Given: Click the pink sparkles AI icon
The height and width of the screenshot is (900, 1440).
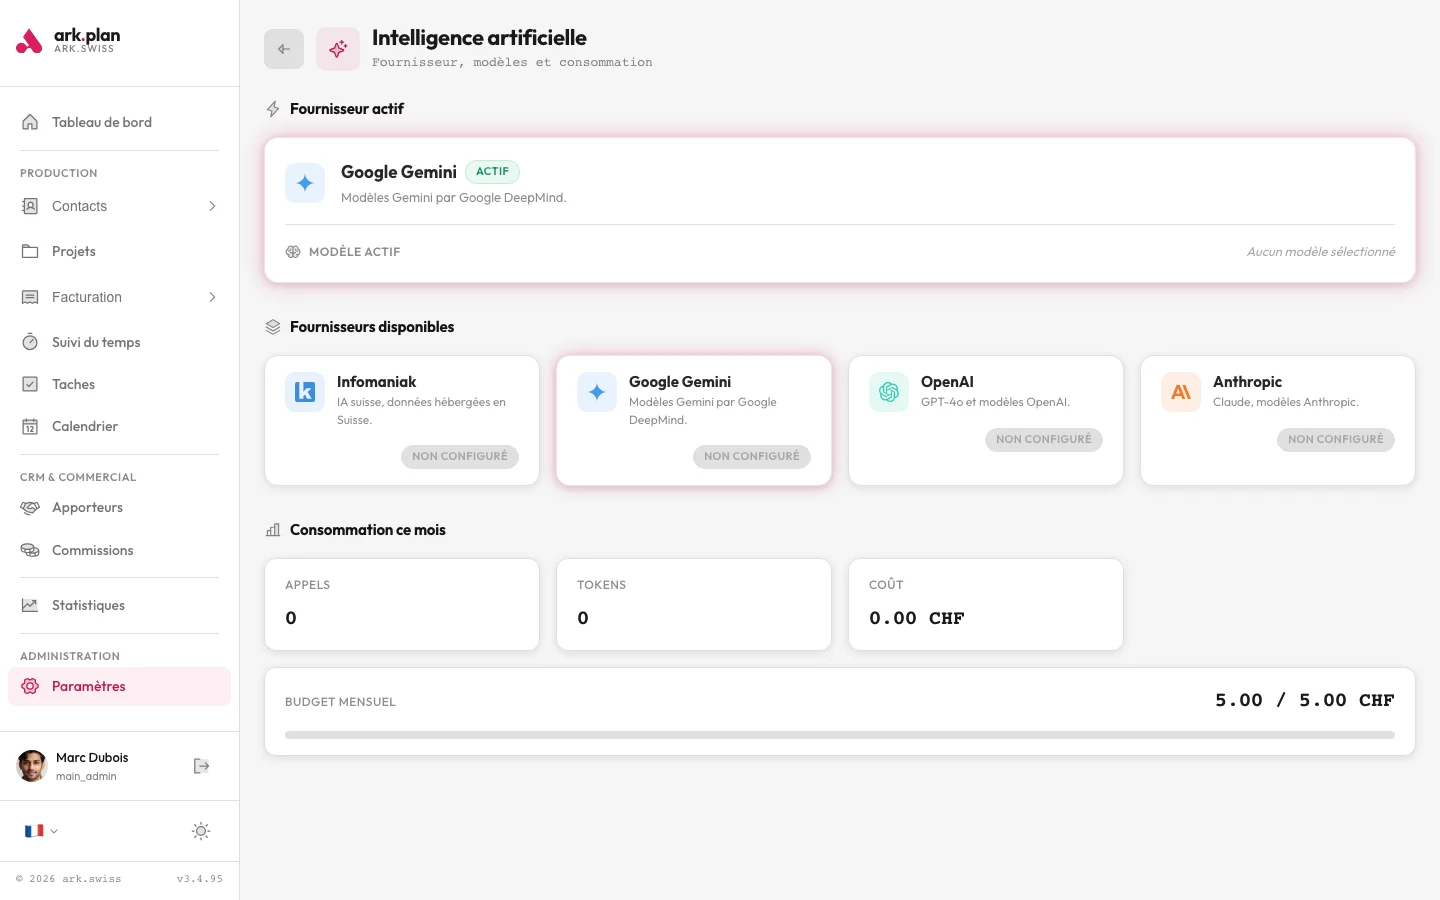Looking at the screenshot, I should [338, 49].
